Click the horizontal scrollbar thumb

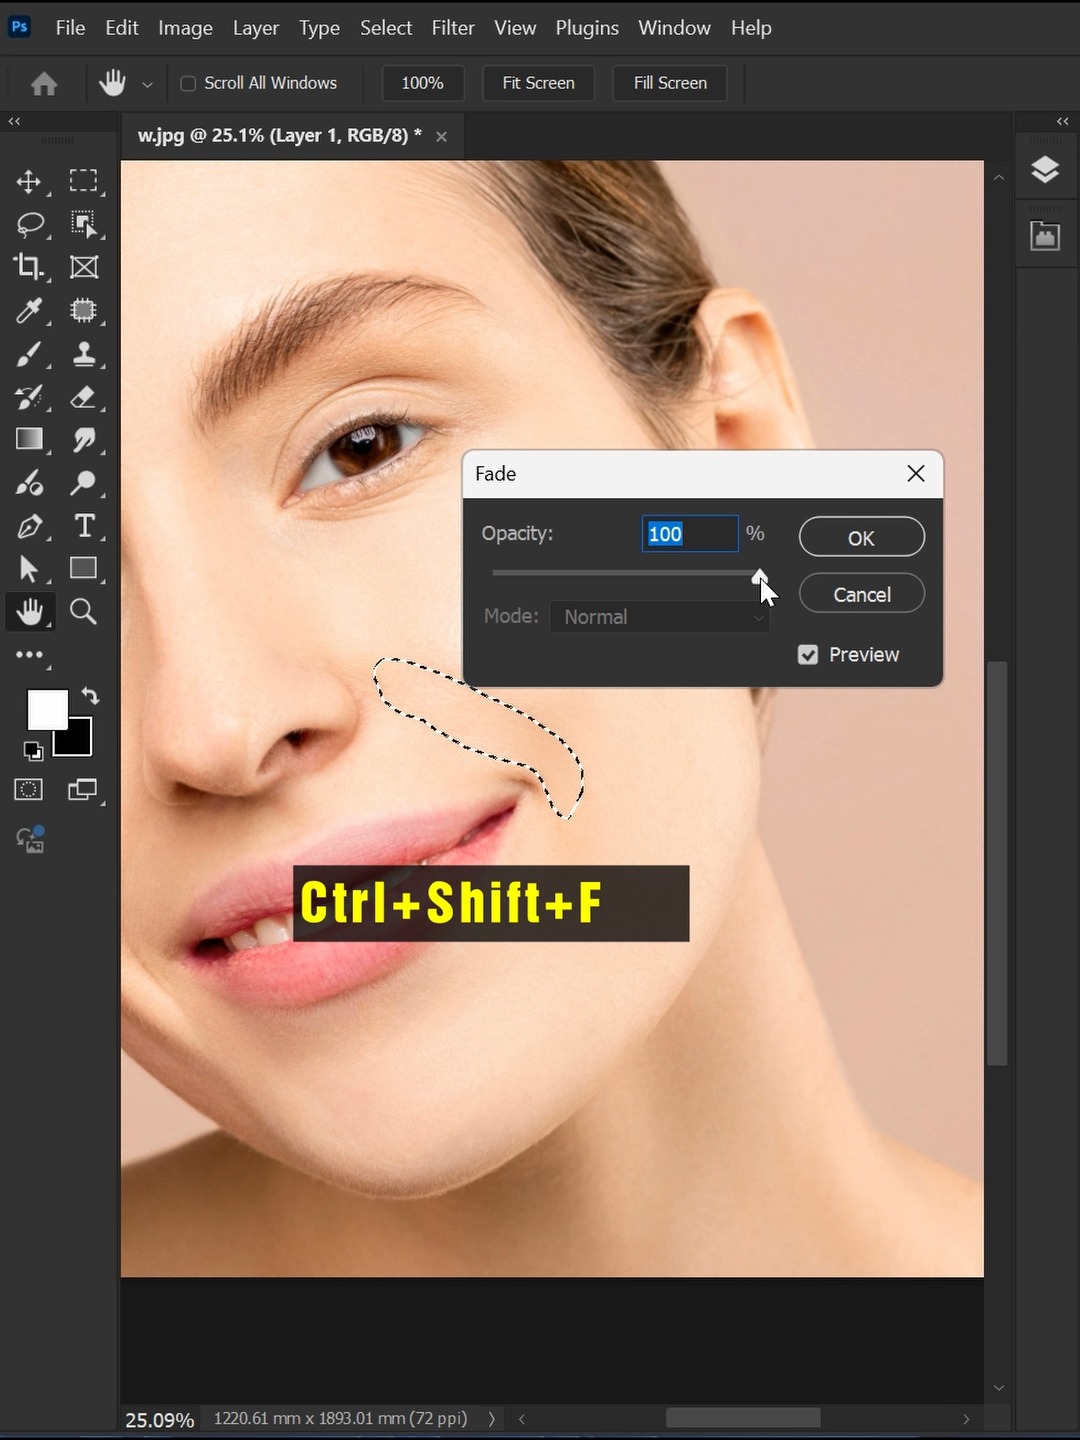743,1418
